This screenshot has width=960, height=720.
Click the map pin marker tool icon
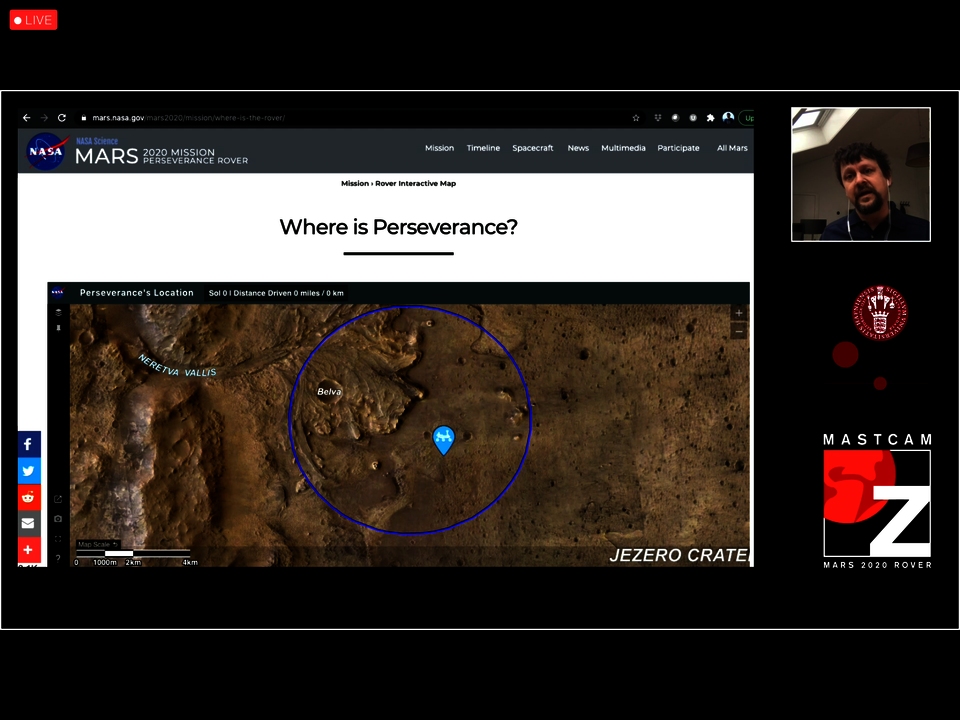58,328
